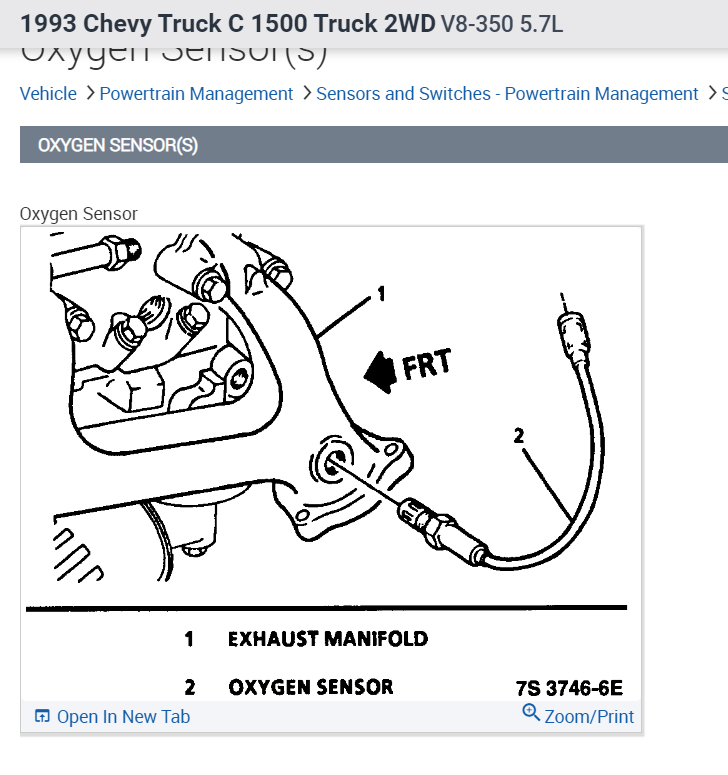Click the black FRT direction arrow
Image resolution: width=728 pixels, height=775 pixels.
380,372
